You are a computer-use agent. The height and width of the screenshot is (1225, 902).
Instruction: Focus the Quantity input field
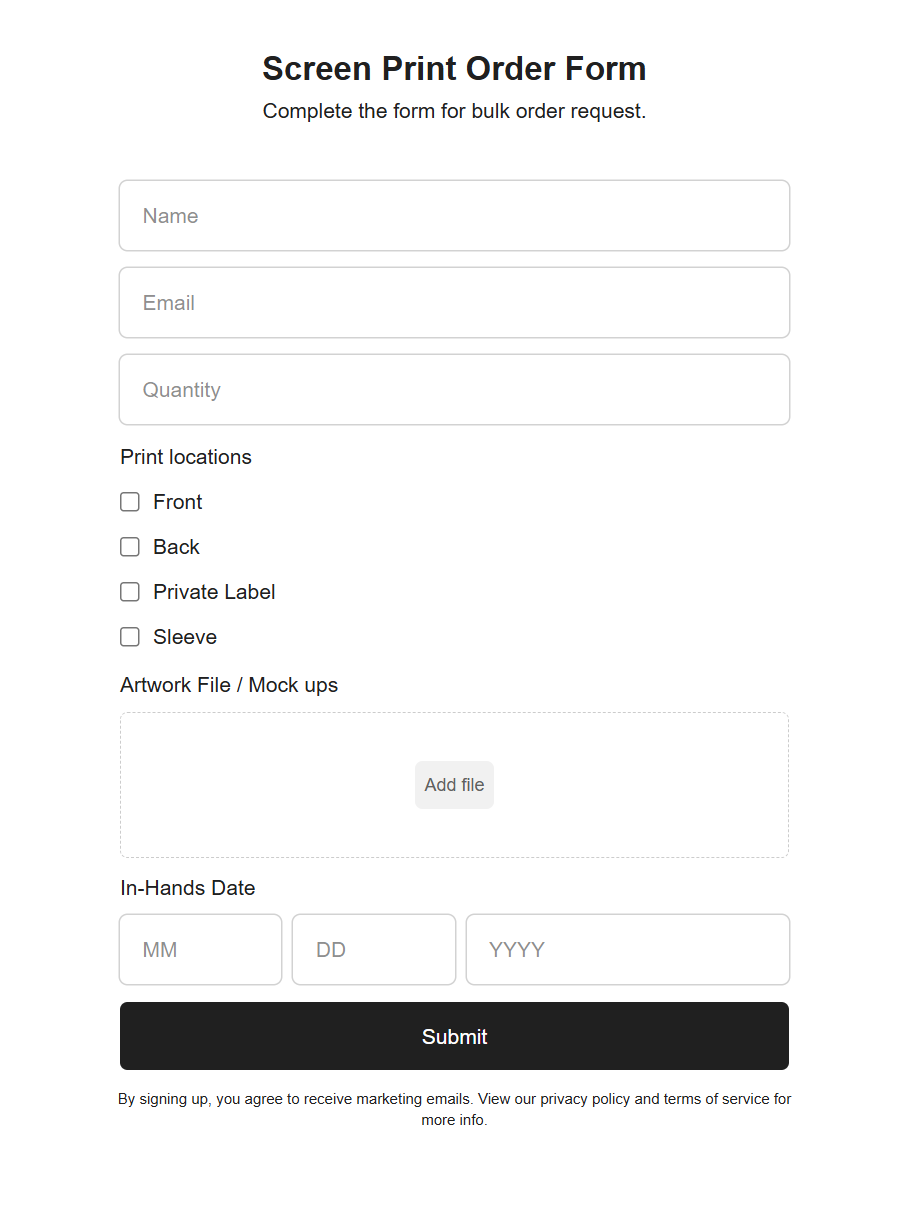coord(454,389)
